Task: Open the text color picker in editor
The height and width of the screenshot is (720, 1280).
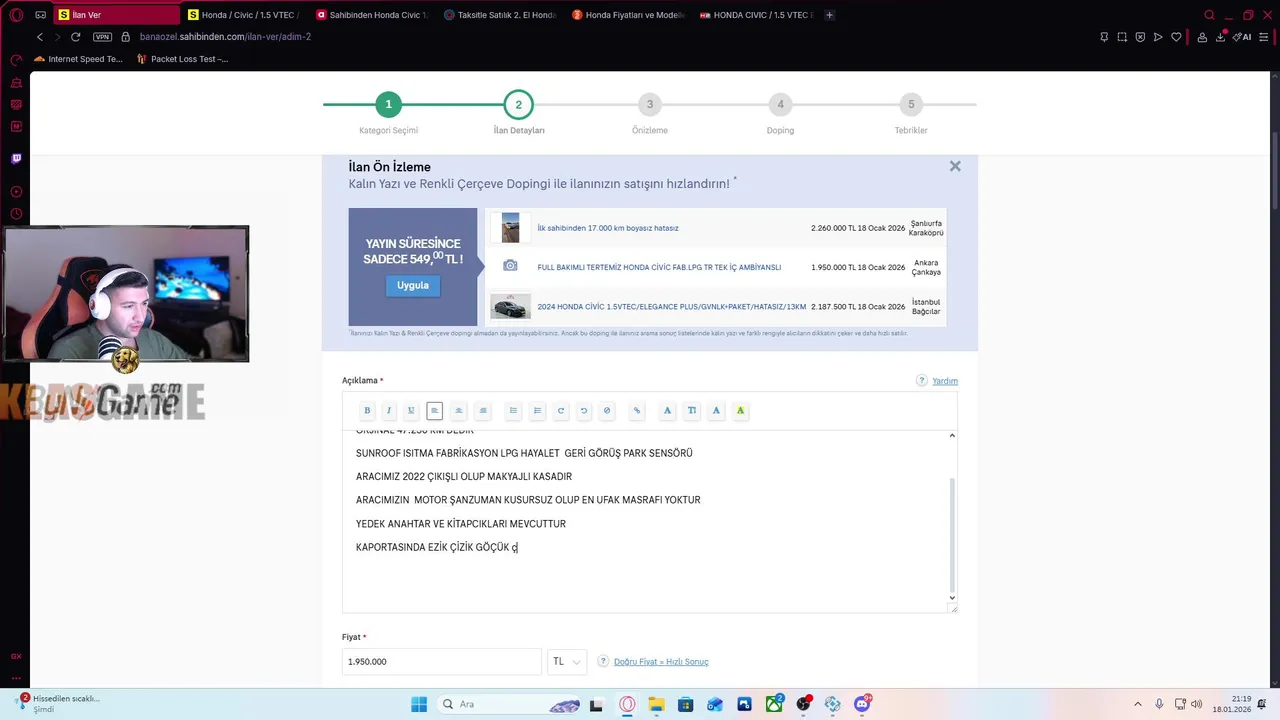Action: pyautogui.click(x=716, y=411)
